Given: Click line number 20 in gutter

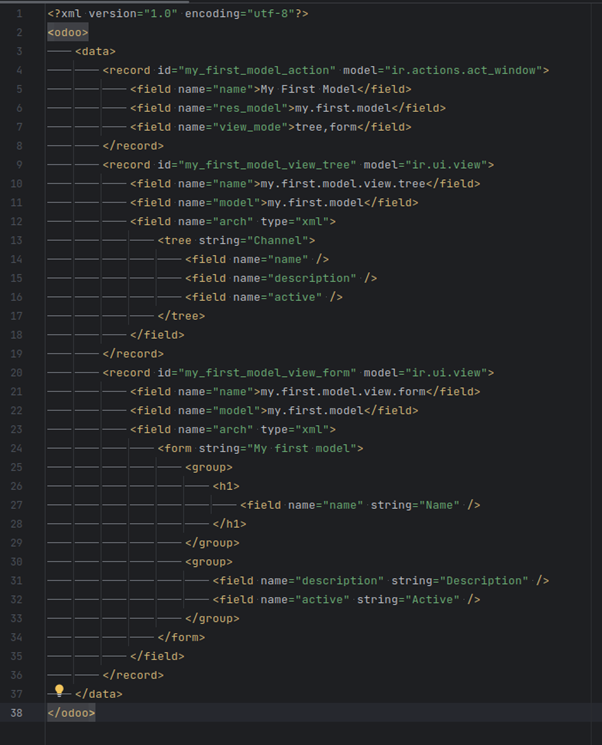Looking at the screenshot, I should 17,373.
